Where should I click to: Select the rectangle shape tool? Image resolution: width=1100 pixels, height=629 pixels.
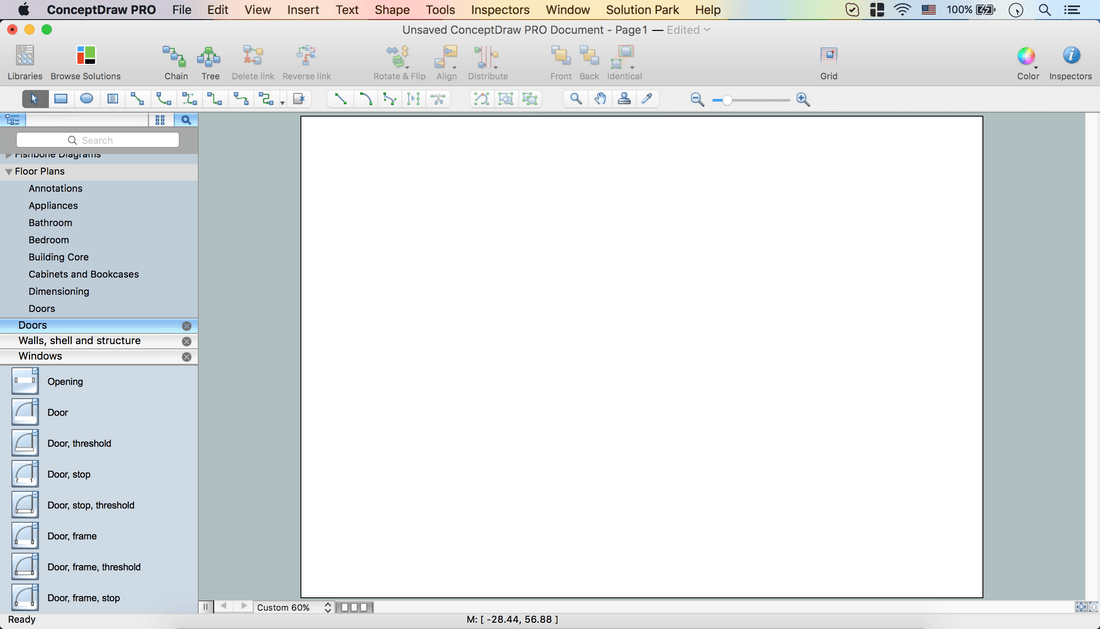(61, 99)
